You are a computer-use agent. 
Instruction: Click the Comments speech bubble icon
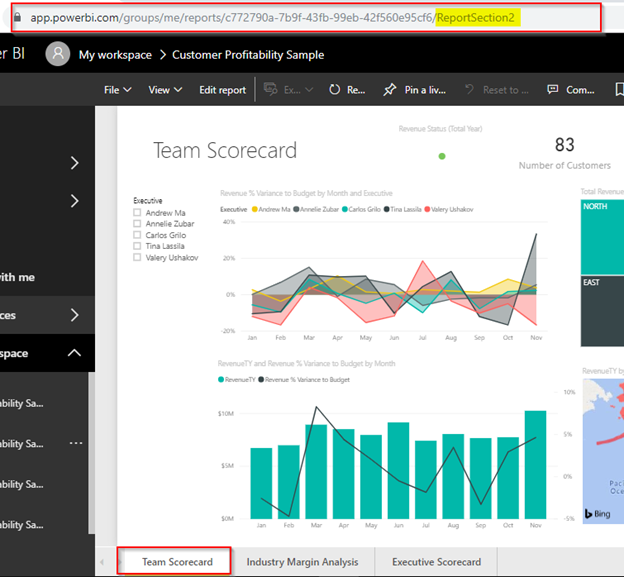[x=552, y=89]
